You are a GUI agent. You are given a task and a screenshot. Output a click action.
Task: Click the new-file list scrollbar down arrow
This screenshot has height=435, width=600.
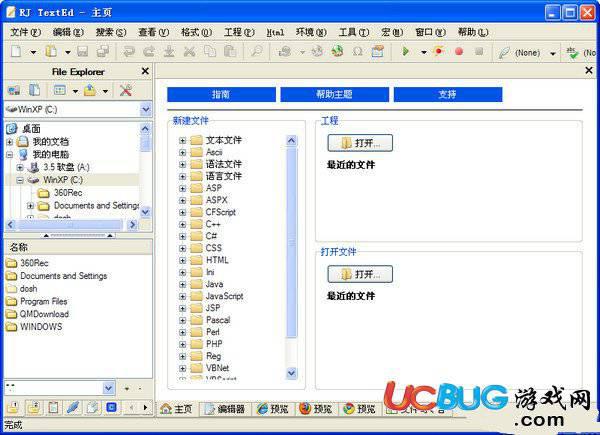coord(292,373)
